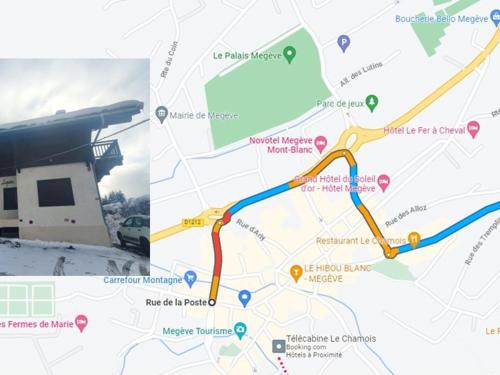Open the Parc de jeux tree marker
Screen dimensions: 500x375
point(372,103)
